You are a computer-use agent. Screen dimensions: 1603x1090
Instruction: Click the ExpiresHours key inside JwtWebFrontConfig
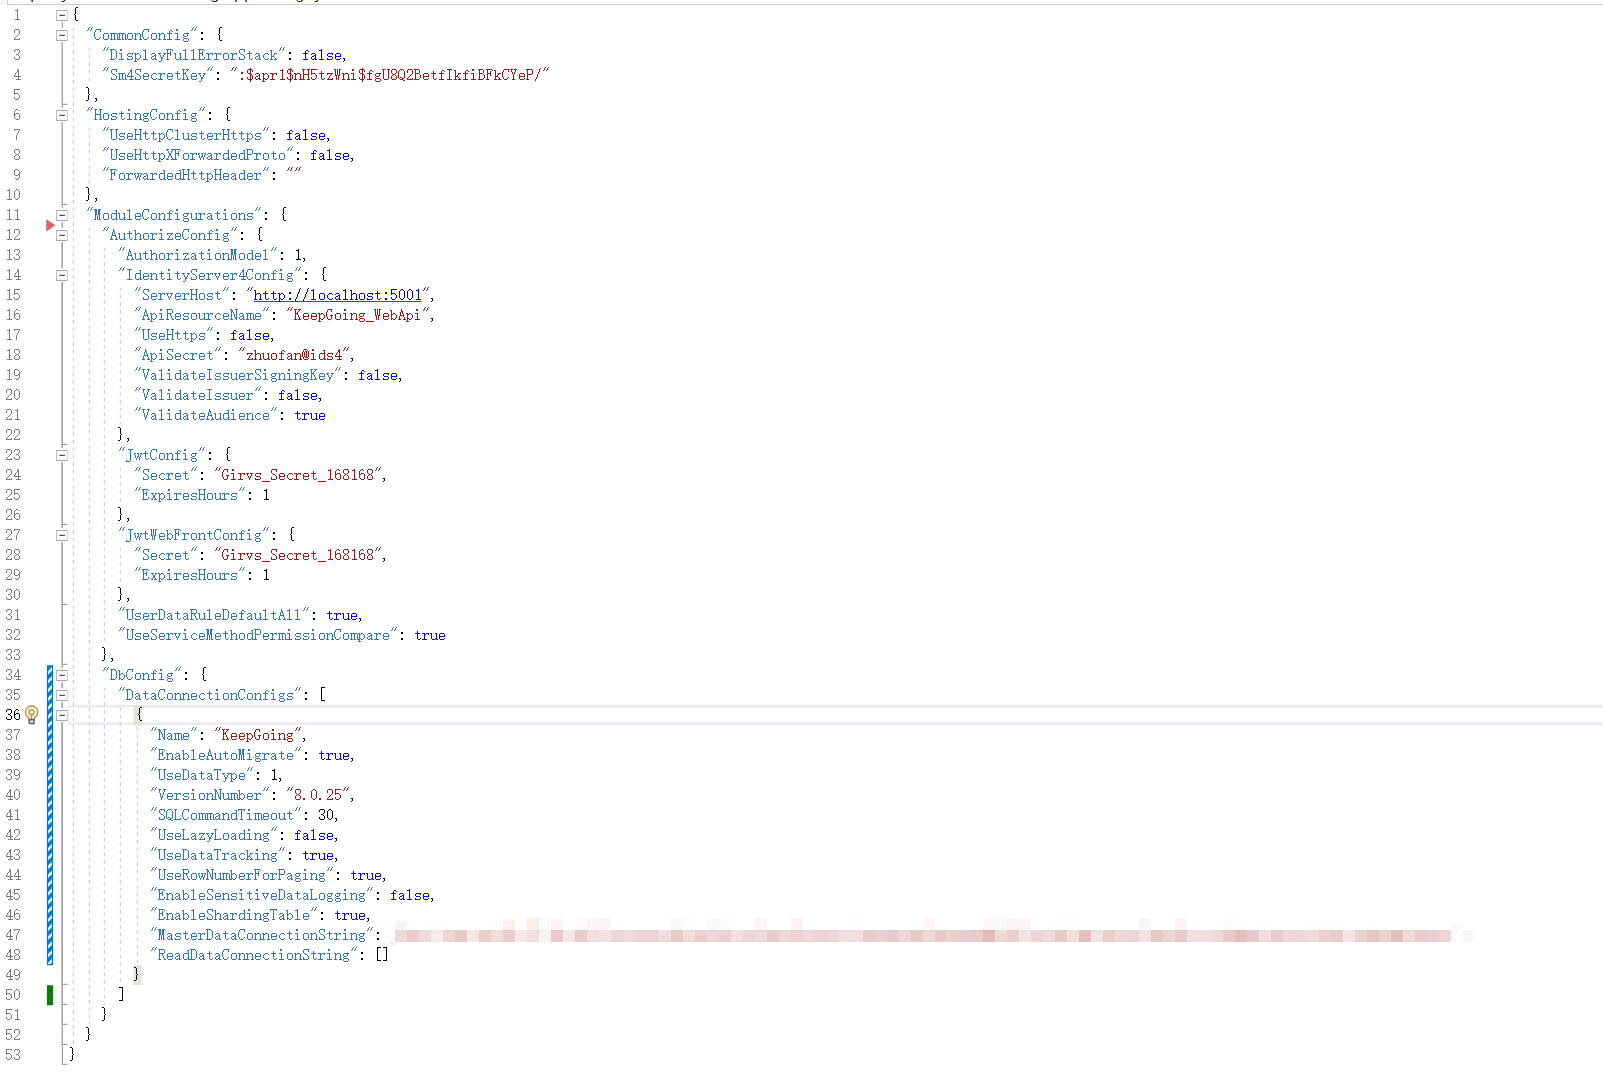coord(190,575)
